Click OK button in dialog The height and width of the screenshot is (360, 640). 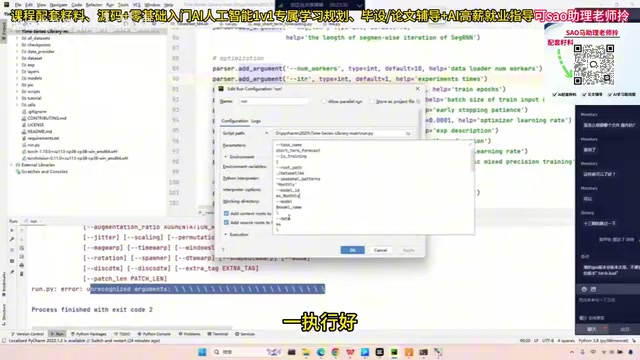coord(352,250)
